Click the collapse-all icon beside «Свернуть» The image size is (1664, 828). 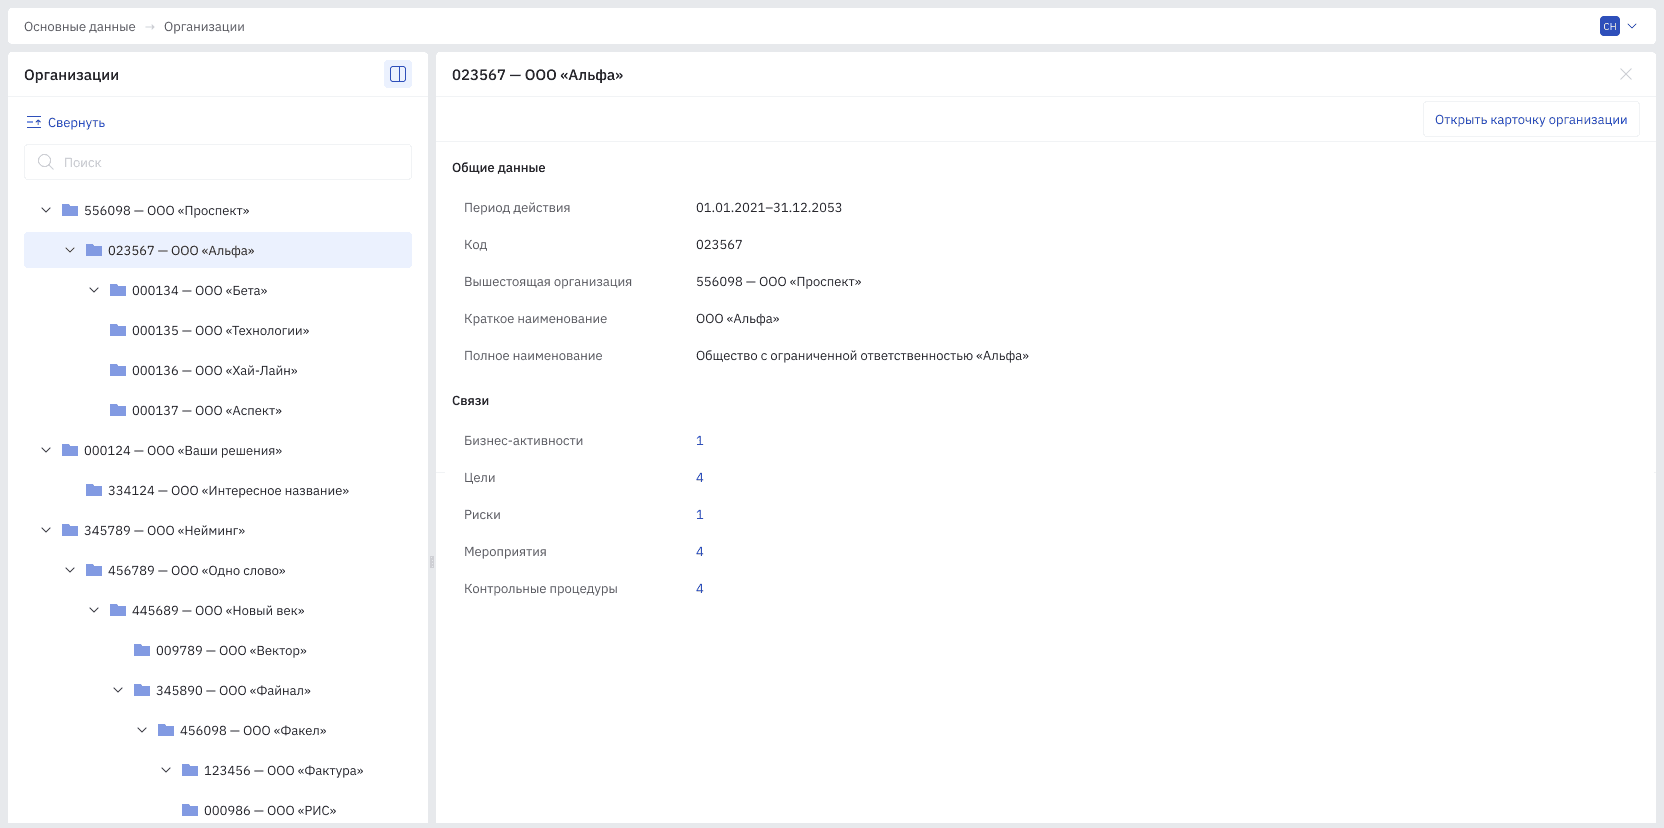(34, 122)
